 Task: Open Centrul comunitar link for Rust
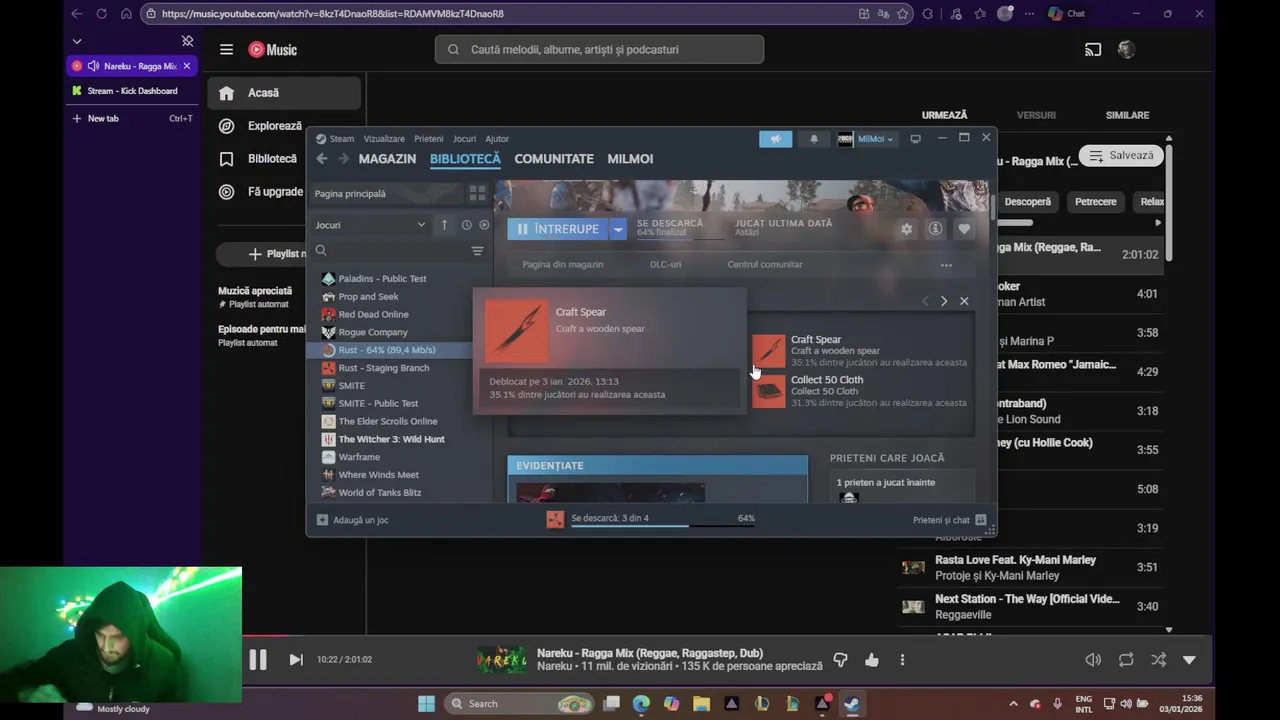tap(765, 265)
